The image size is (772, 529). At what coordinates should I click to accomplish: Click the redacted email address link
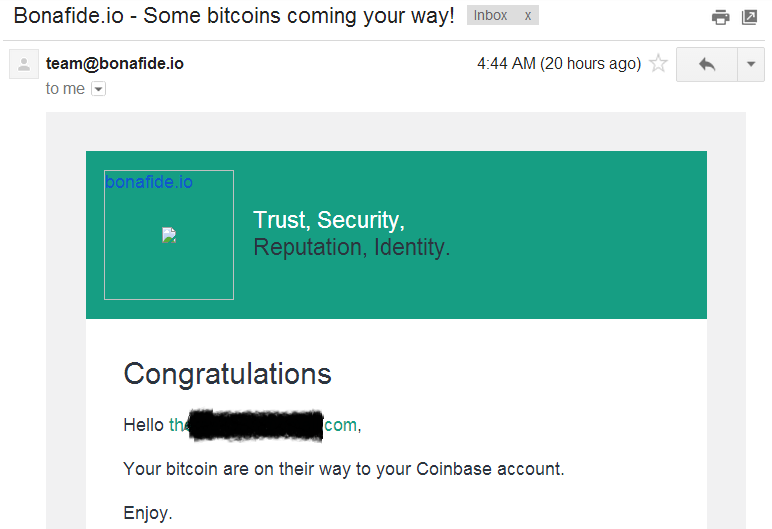pyautogui.click(x=262, y=425)
